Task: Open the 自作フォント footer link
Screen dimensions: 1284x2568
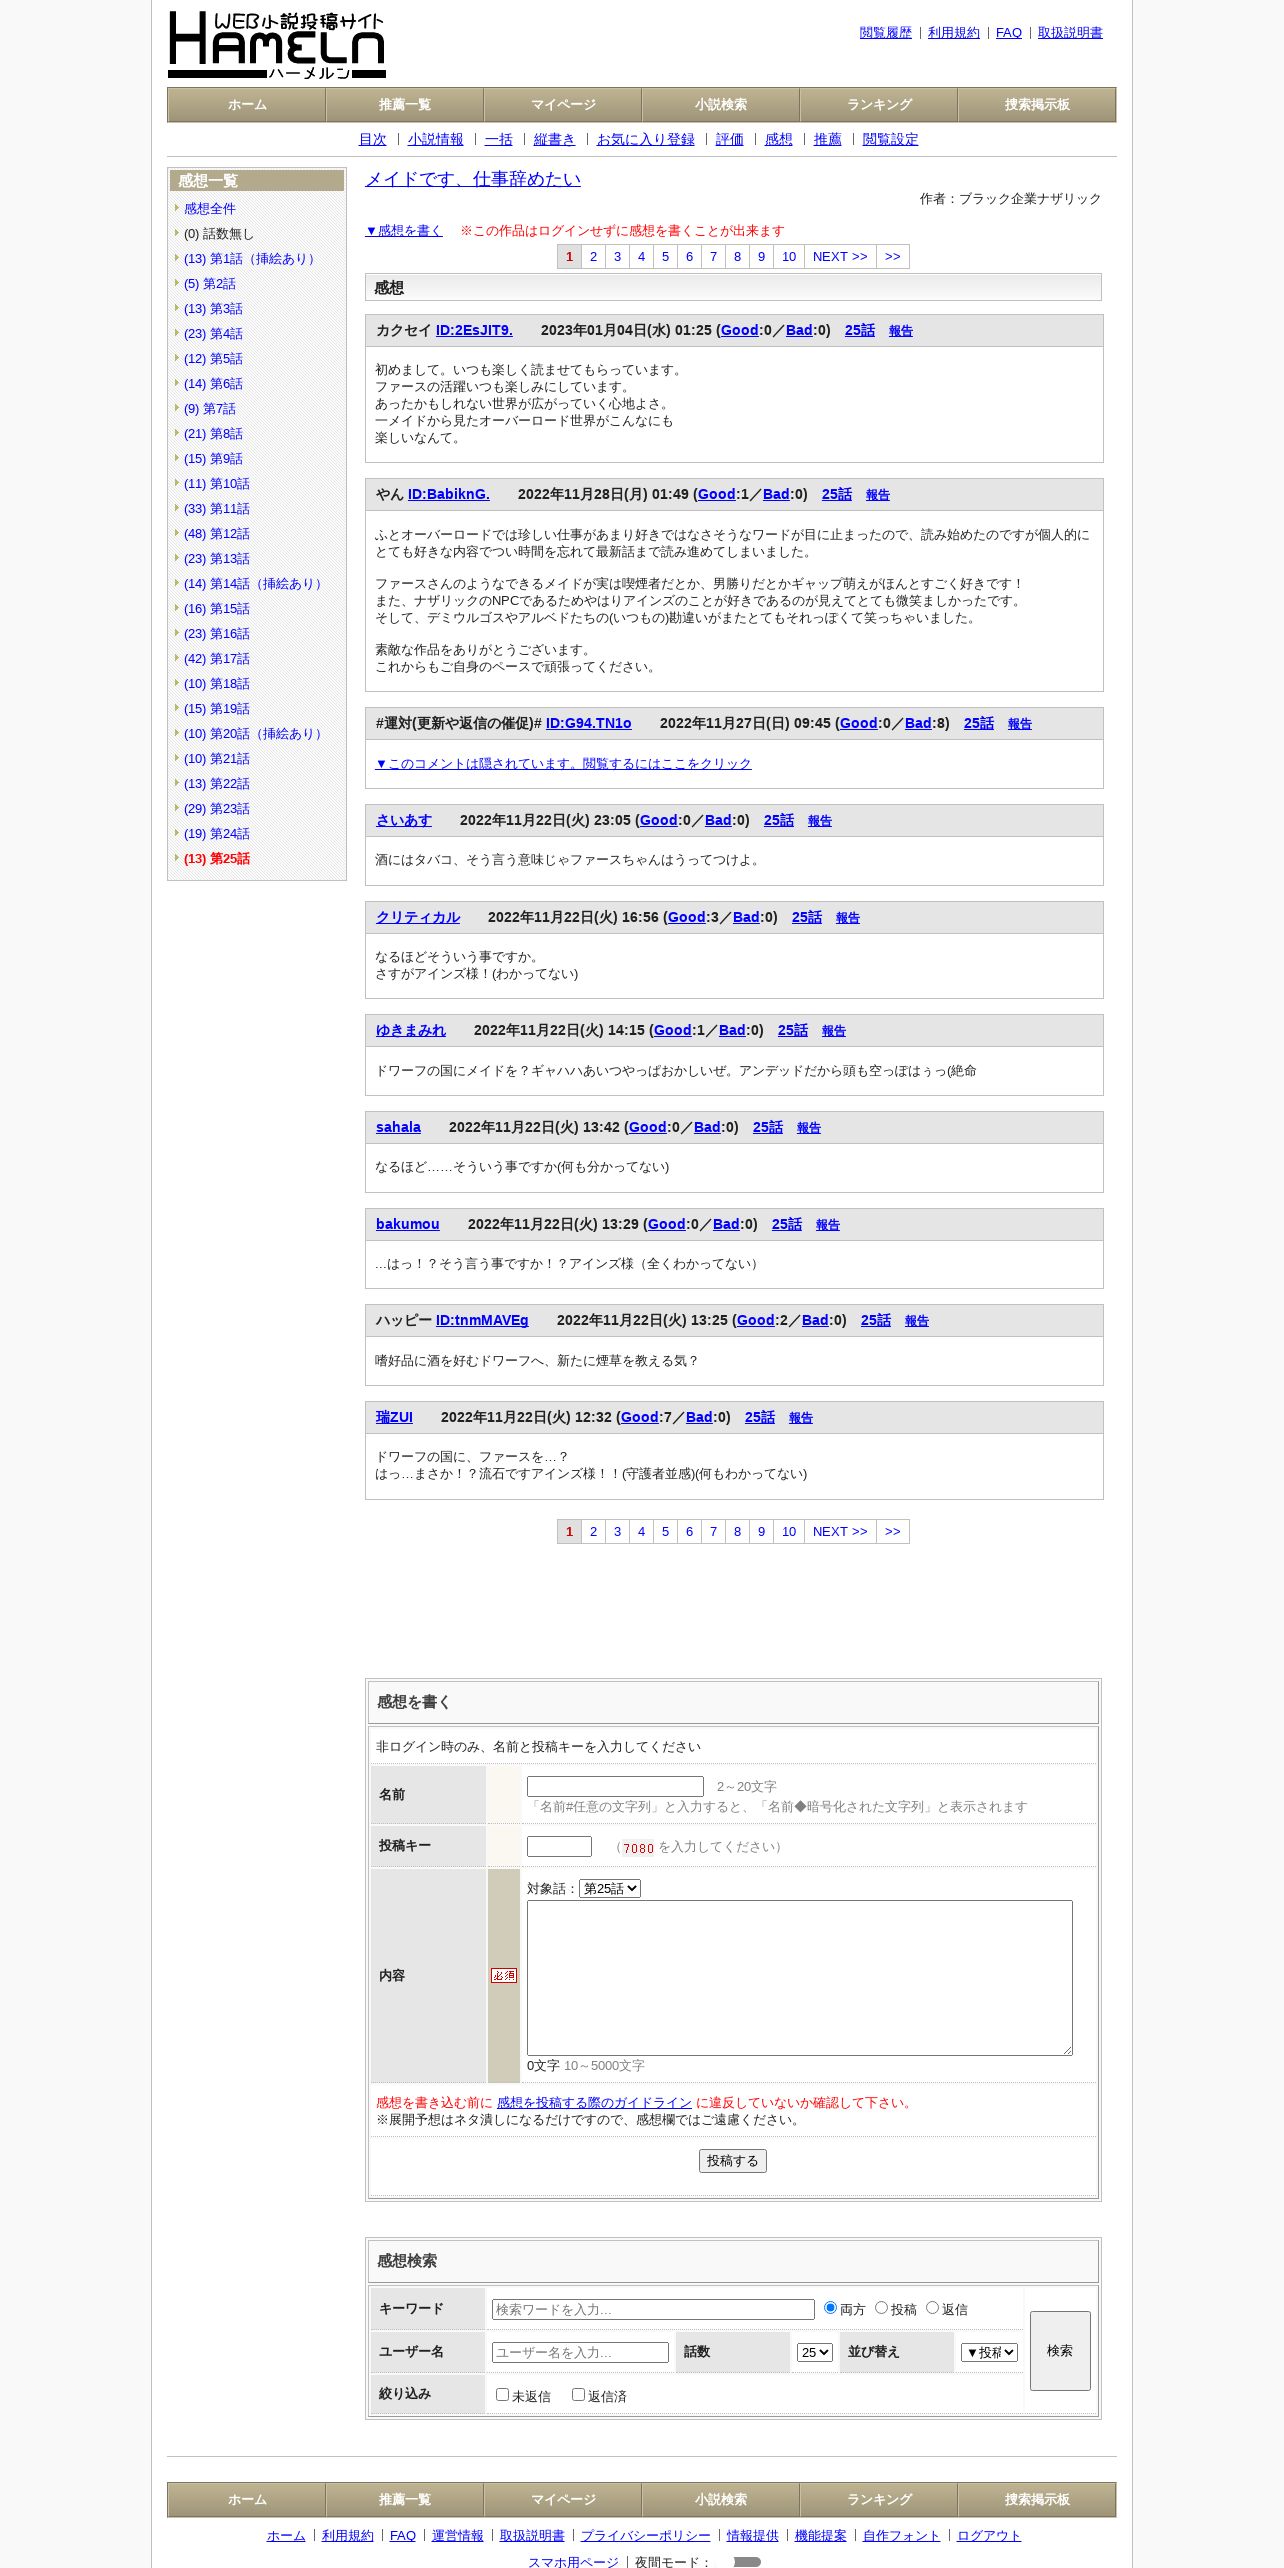Action: (x=902, y=2535)
